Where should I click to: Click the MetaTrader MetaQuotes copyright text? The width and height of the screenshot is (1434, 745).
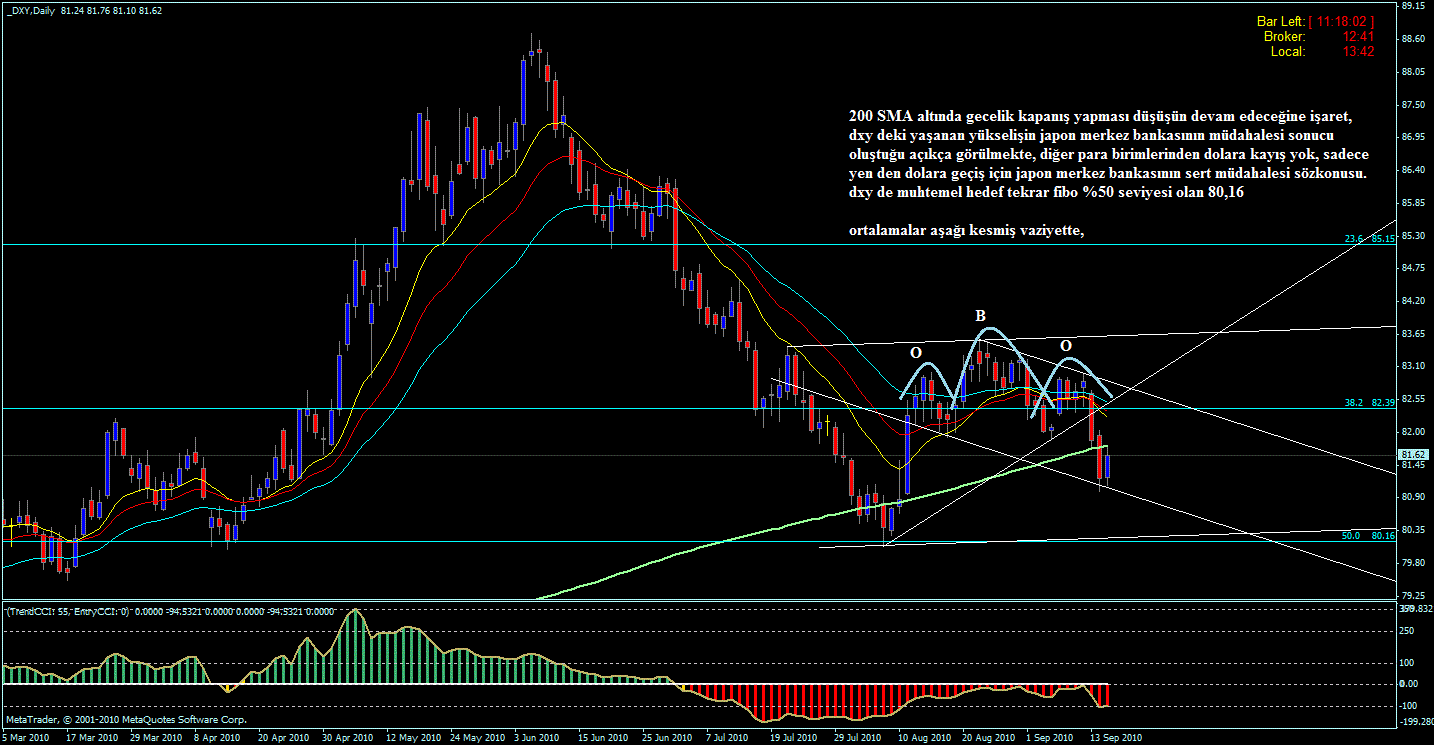[x=126, y=719]
